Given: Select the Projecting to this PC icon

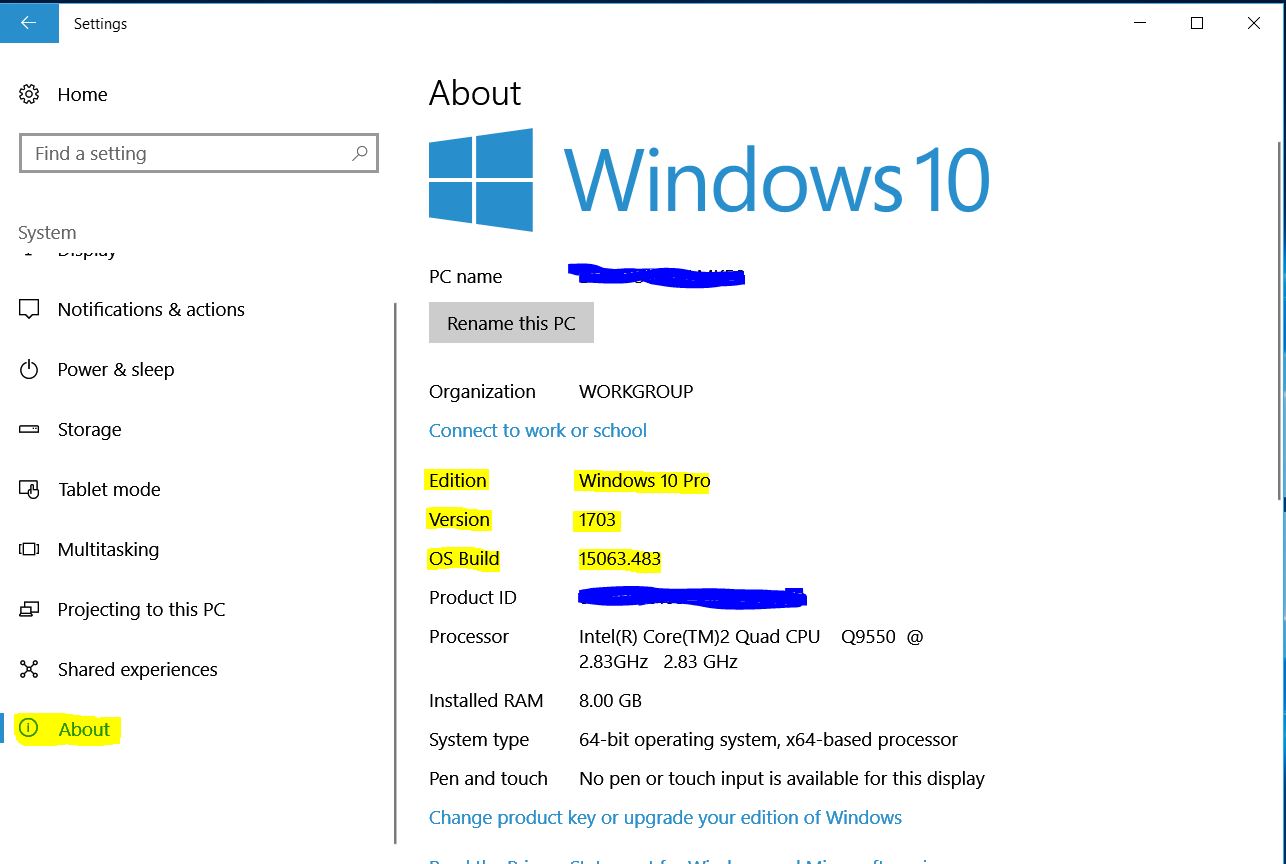Looking at the screenshot, I should (29, 609).
